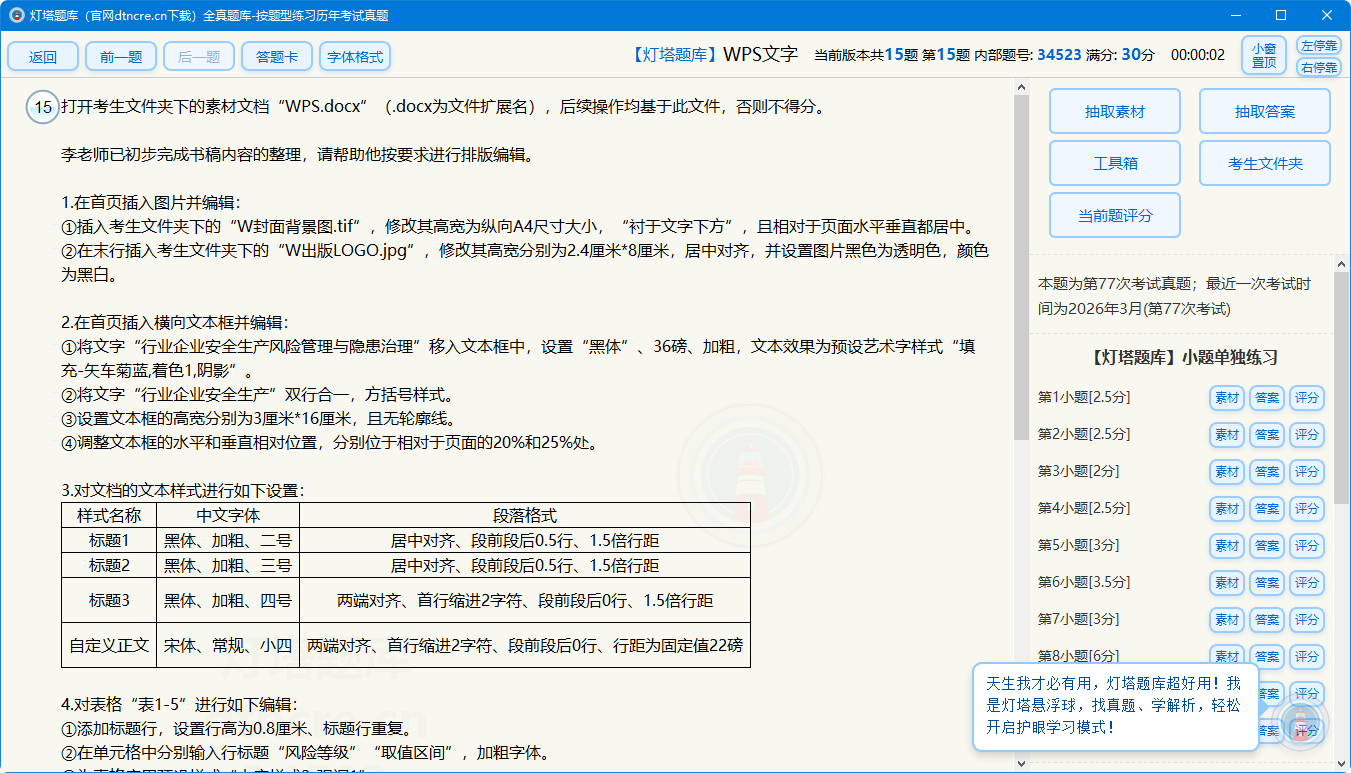
Task: Go to previous question with 前一题
Action: click(121, 57)
